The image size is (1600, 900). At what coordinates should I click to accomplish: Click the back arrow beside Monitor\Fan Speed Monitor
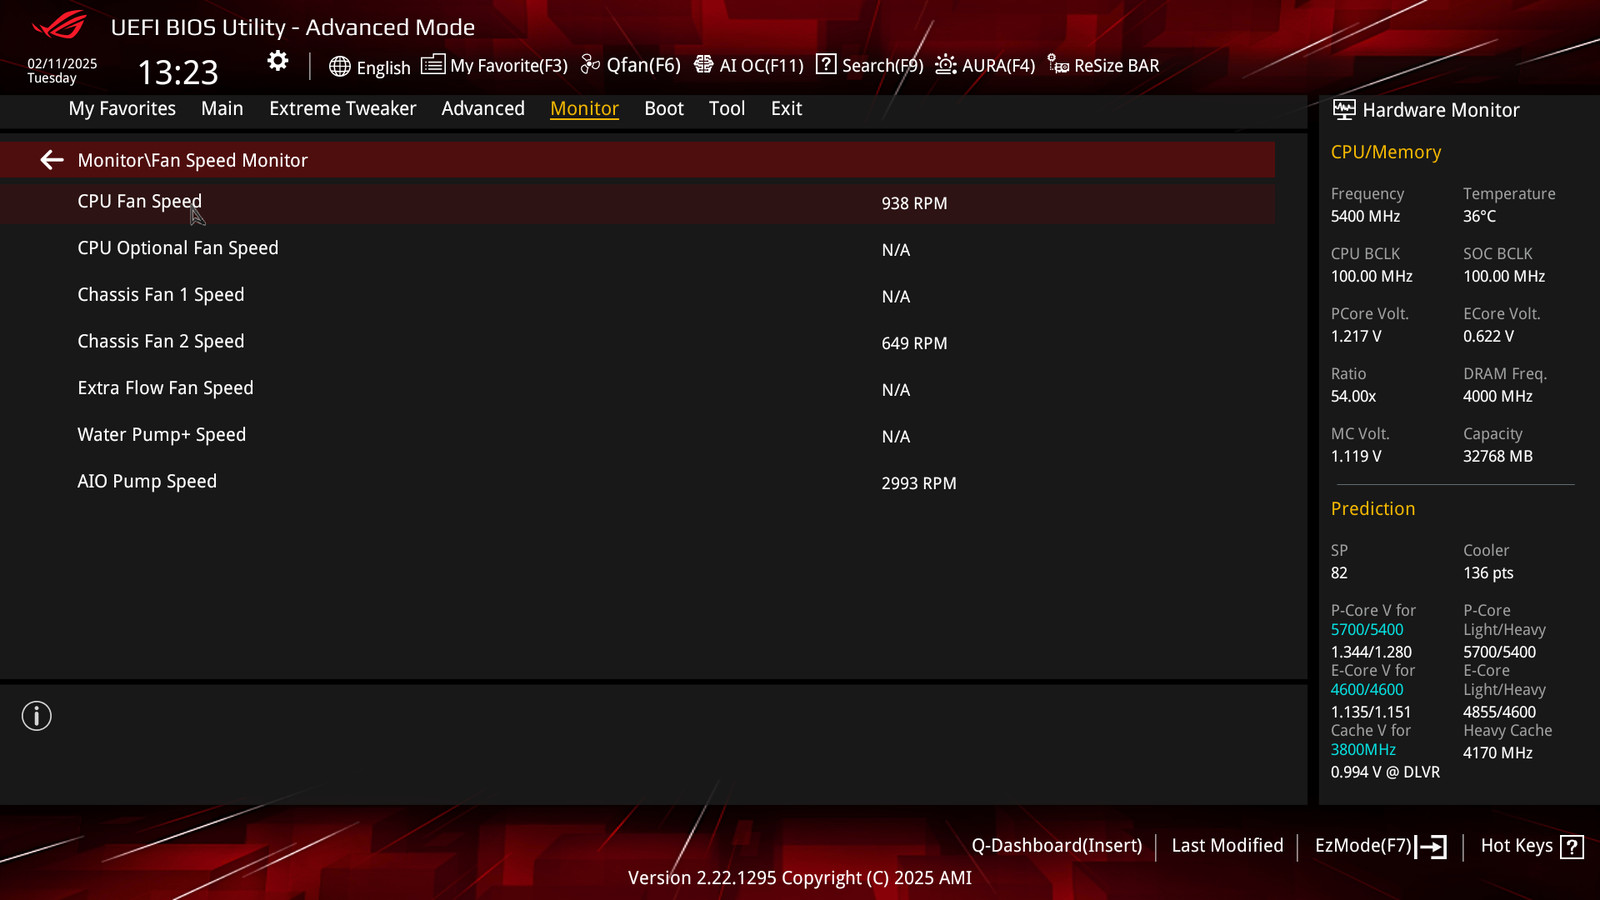coord(52,160)
